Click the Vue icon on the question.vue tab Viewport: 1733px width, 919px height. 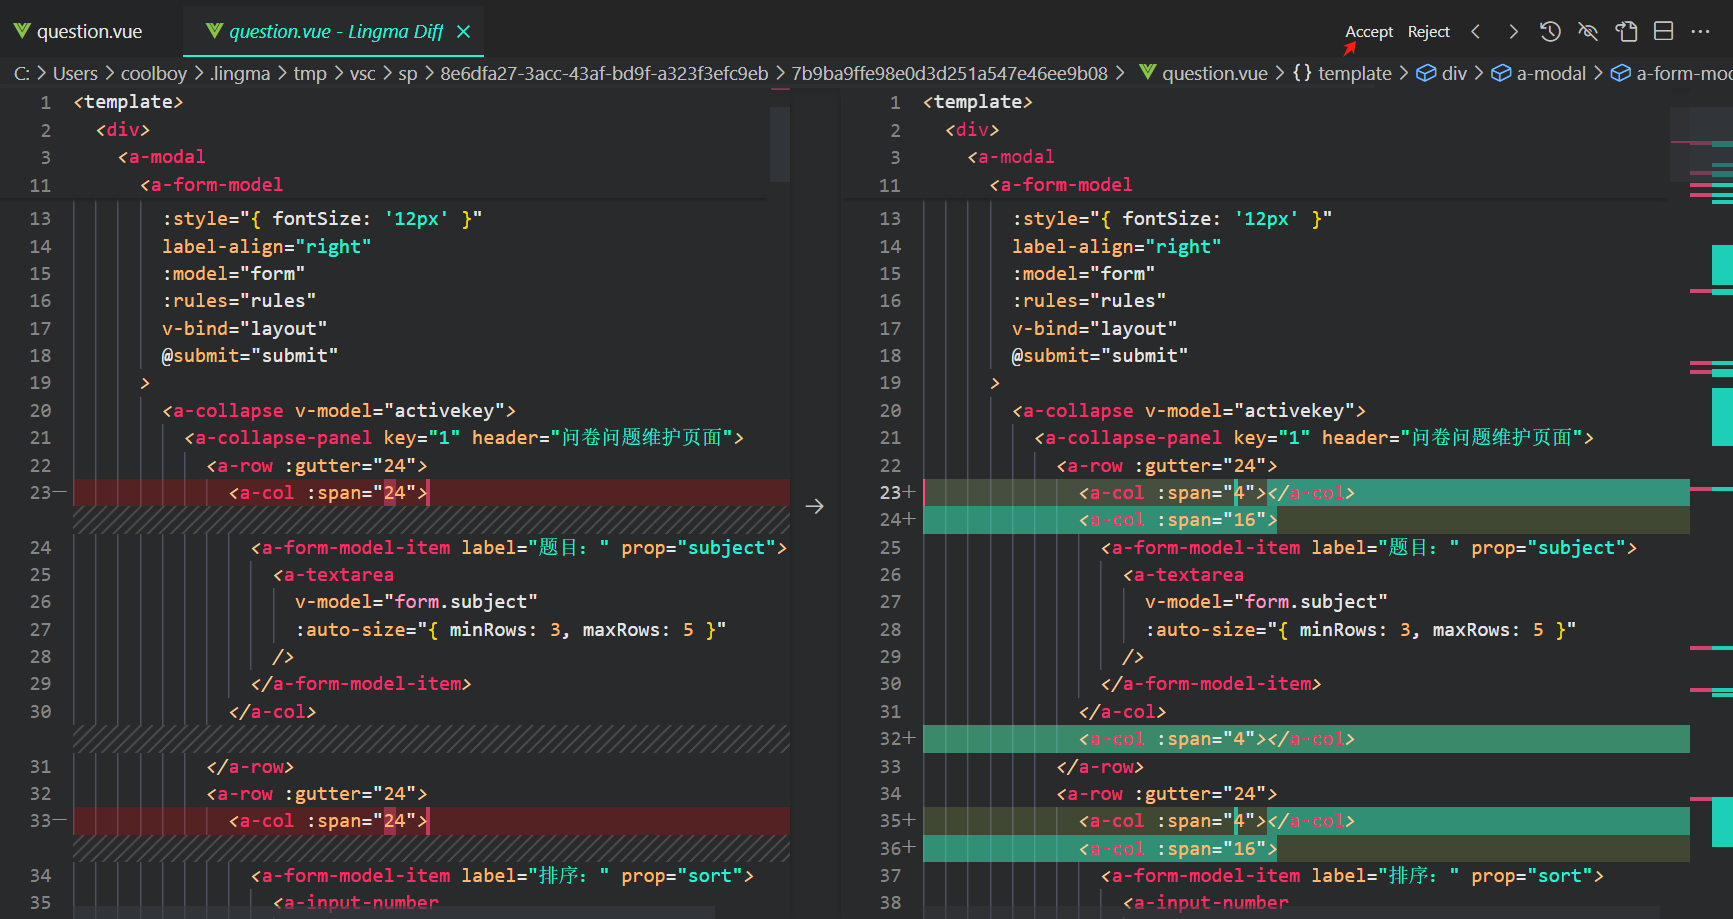pyautogui.click(x=22, y=31)
